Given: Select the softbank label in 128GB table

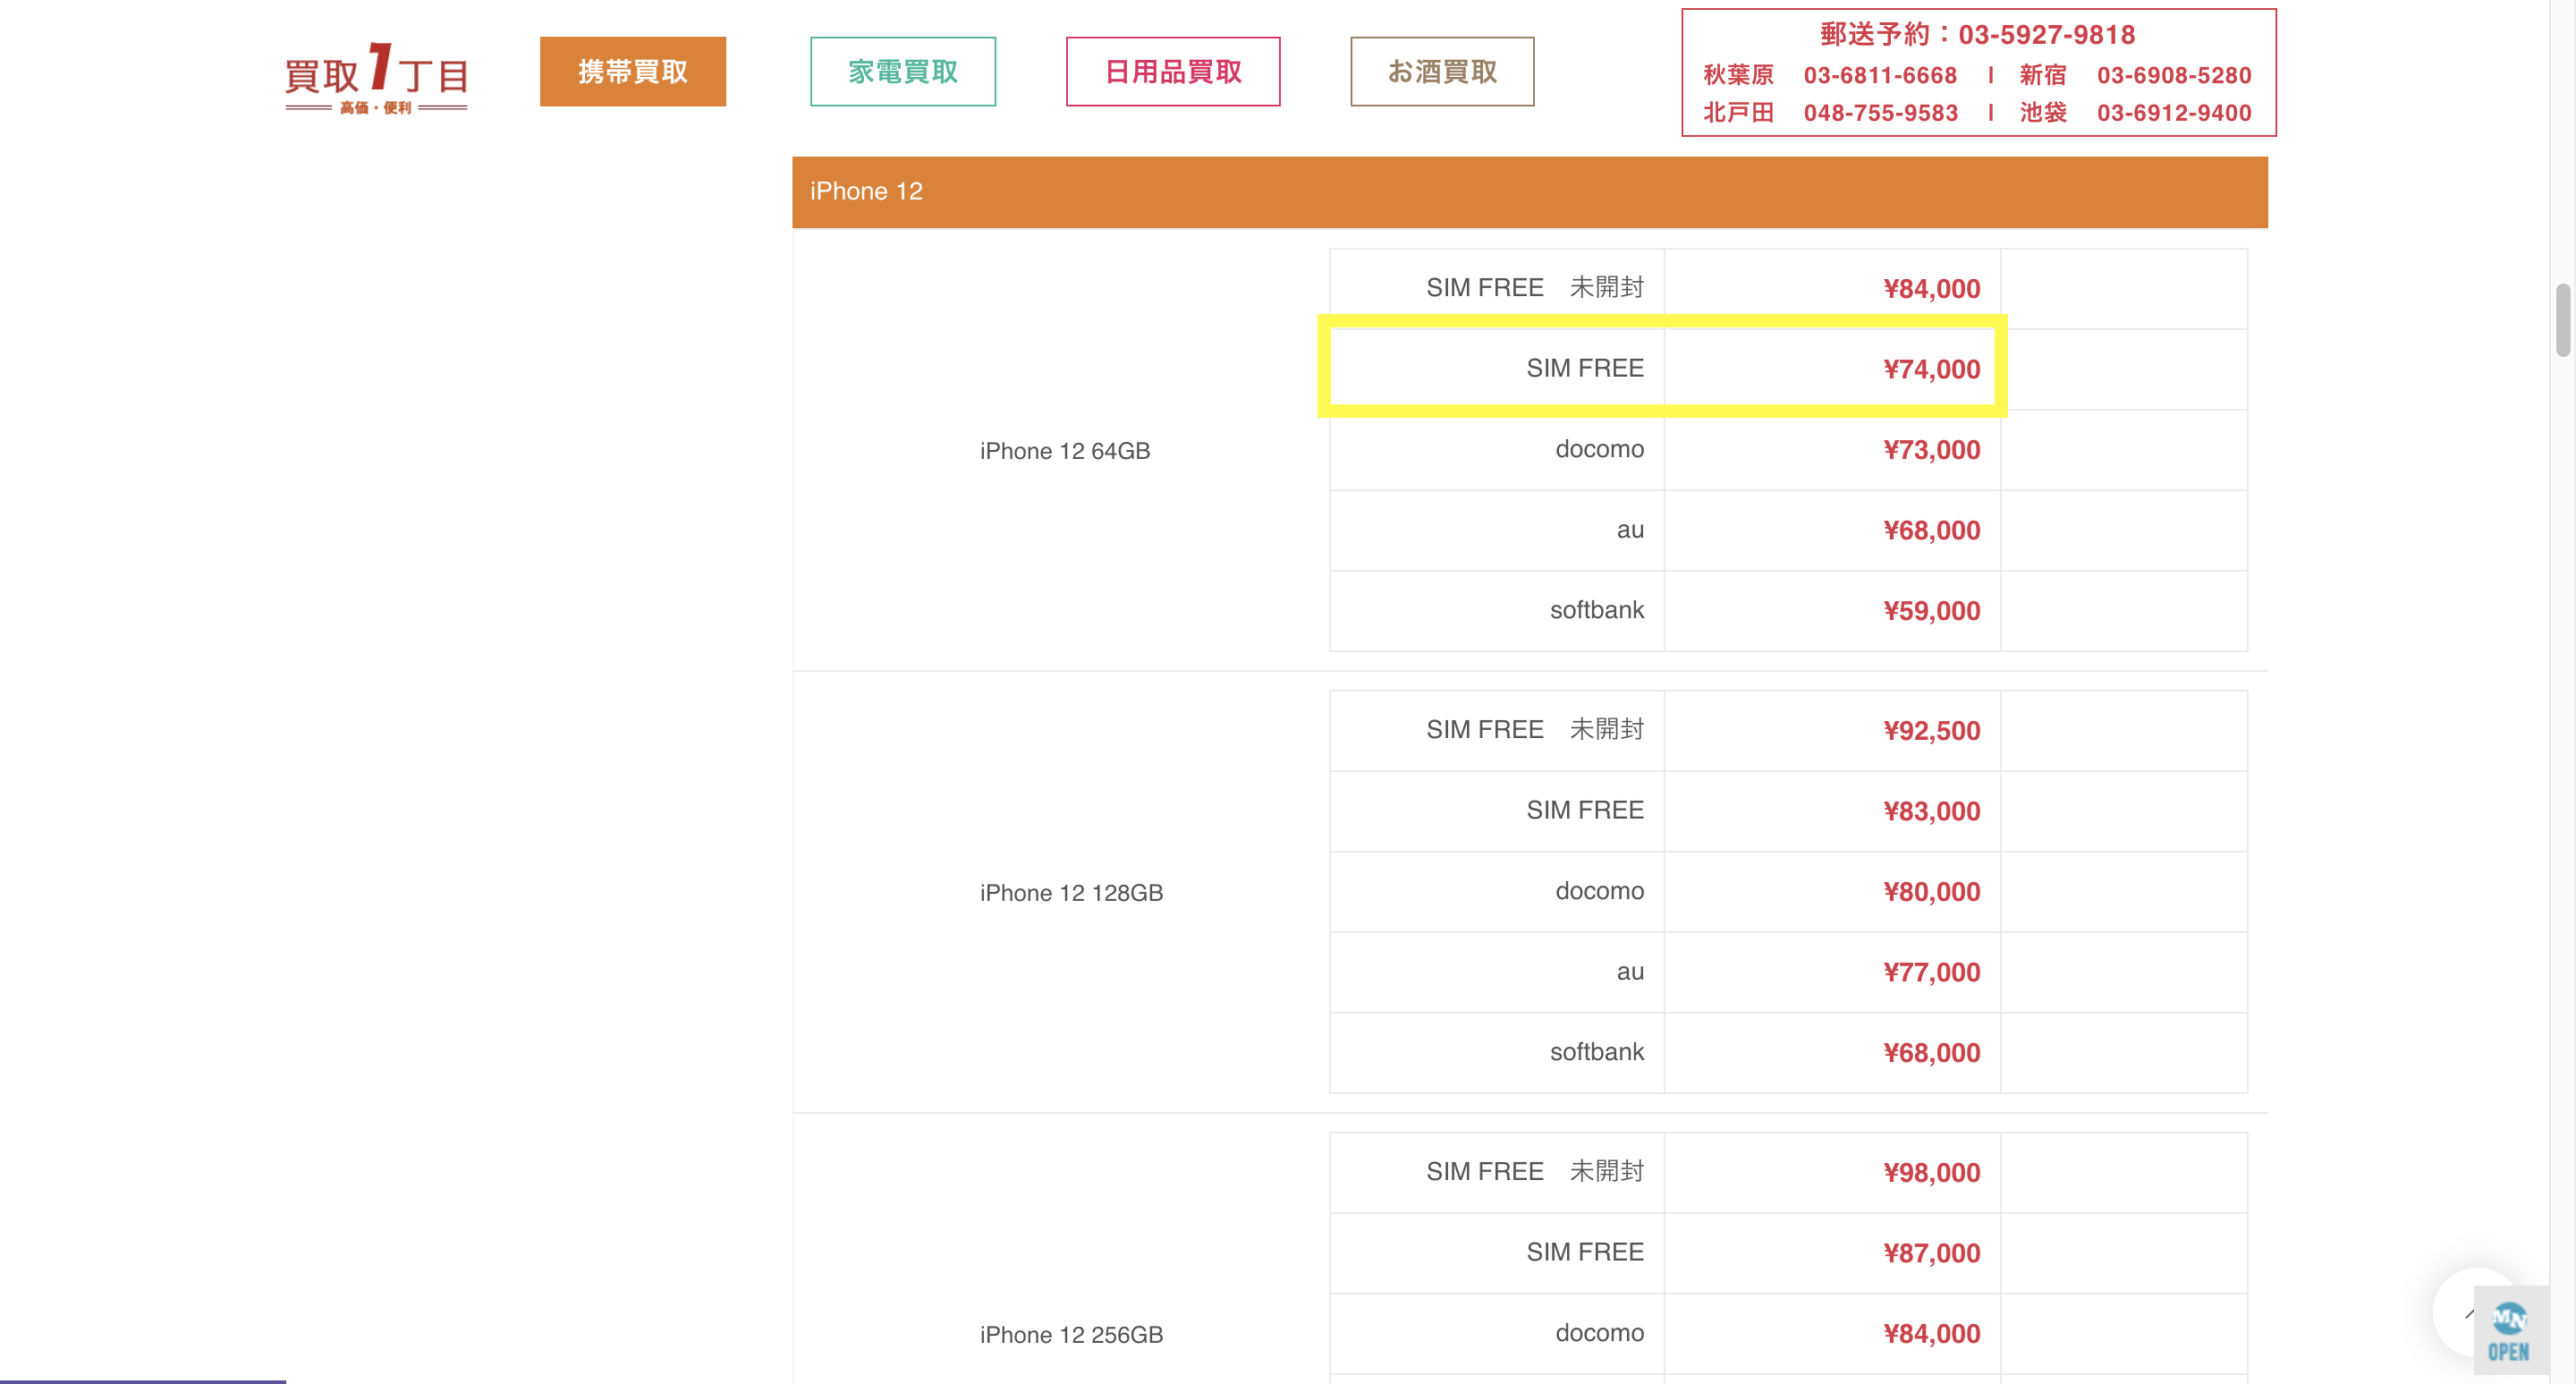Looking at the screenshot, I should tap(1596, 1052).
